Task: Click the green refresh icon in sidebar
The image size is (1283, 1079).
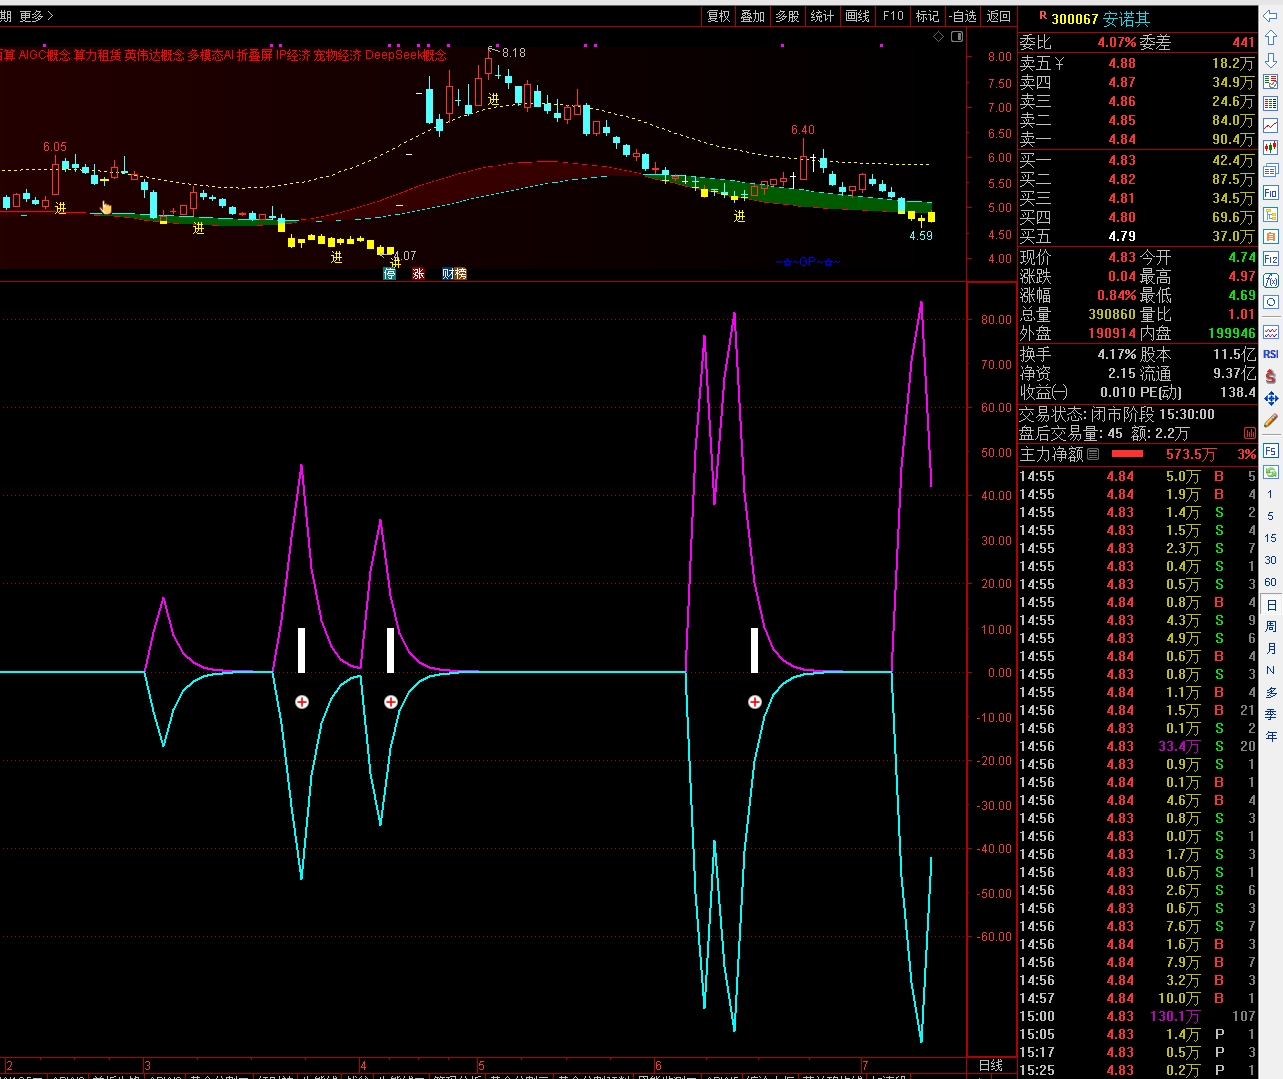Action: (x=1271, y=471)
